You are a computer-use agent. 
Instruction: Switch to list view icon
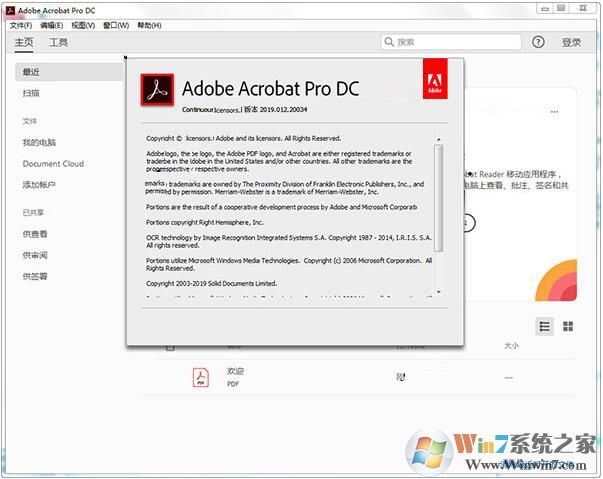tap(545, 326)
